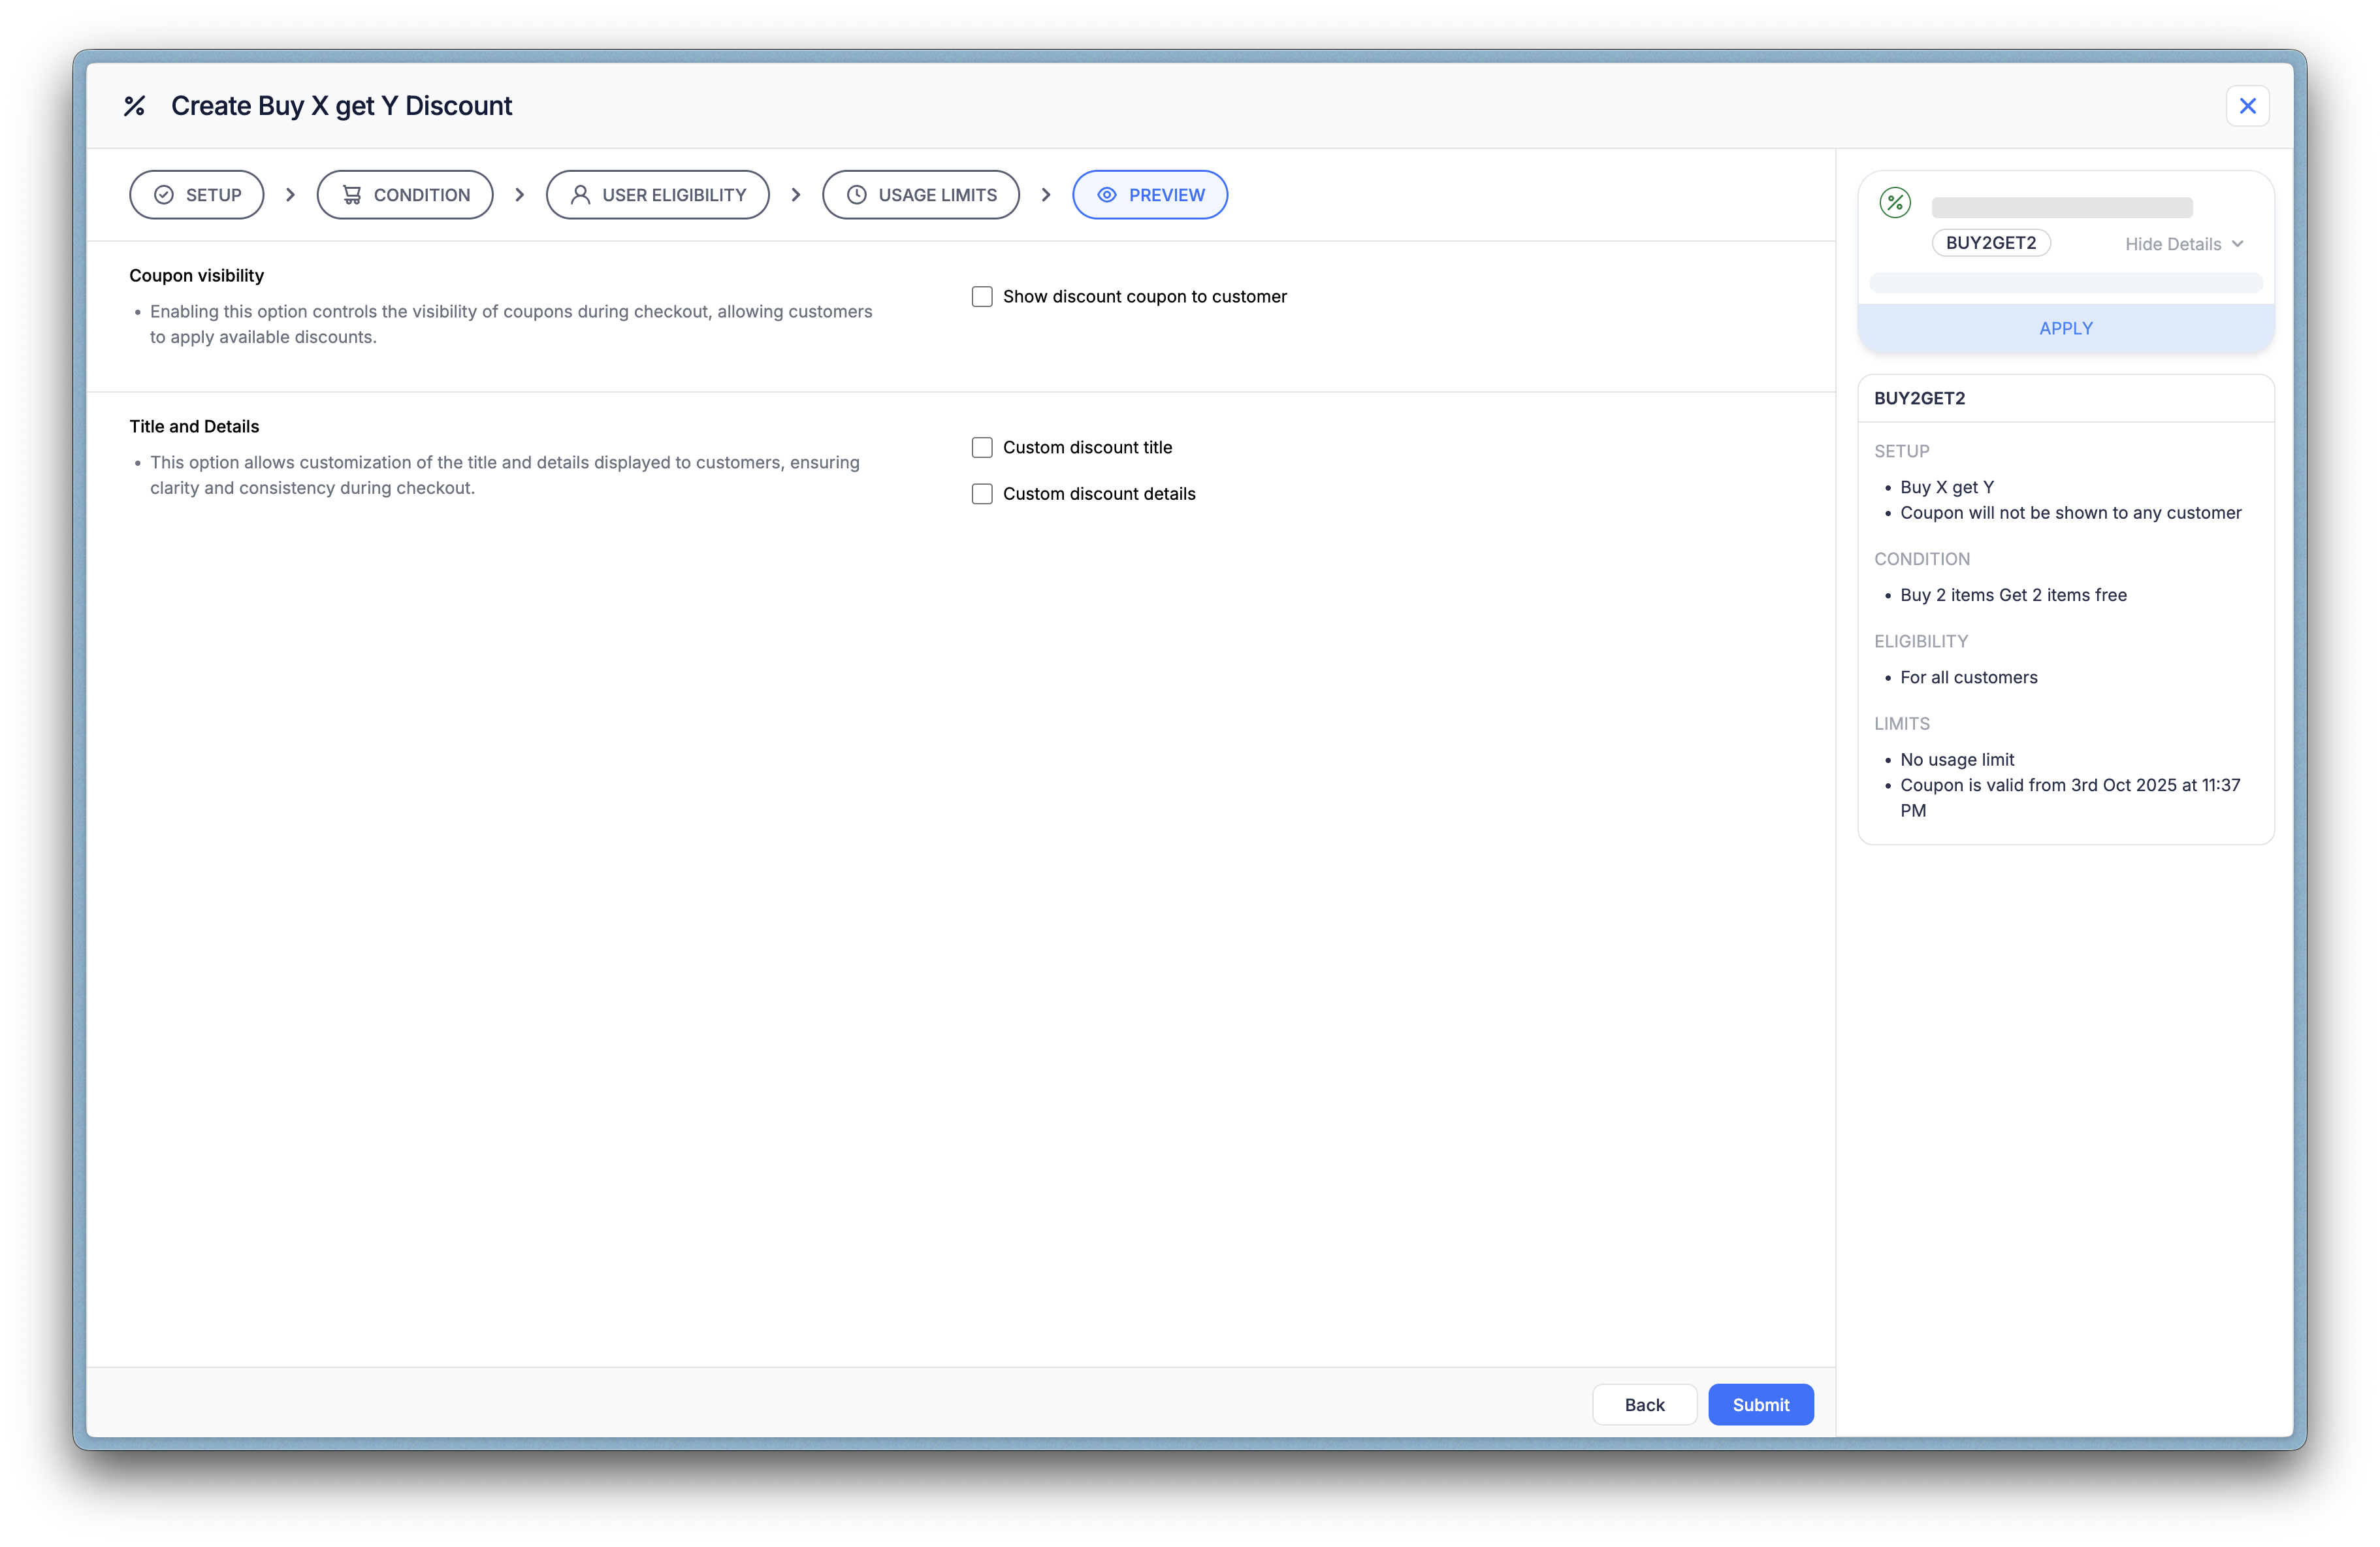Click the person icon in USER ELIGIBILITY step

580,195
